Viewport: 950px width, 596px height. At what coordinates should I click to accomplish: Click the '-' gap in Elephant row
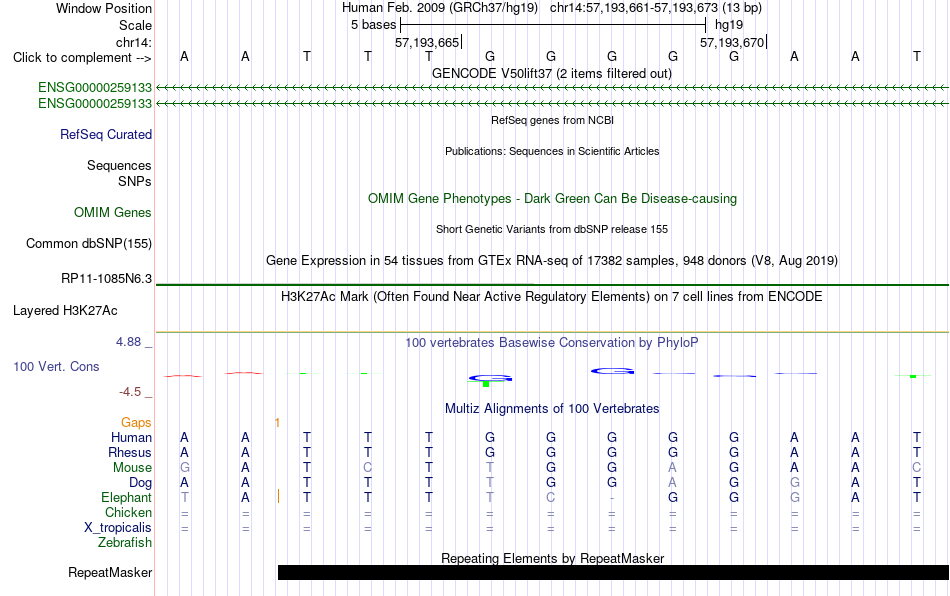(x=612, y=498)
